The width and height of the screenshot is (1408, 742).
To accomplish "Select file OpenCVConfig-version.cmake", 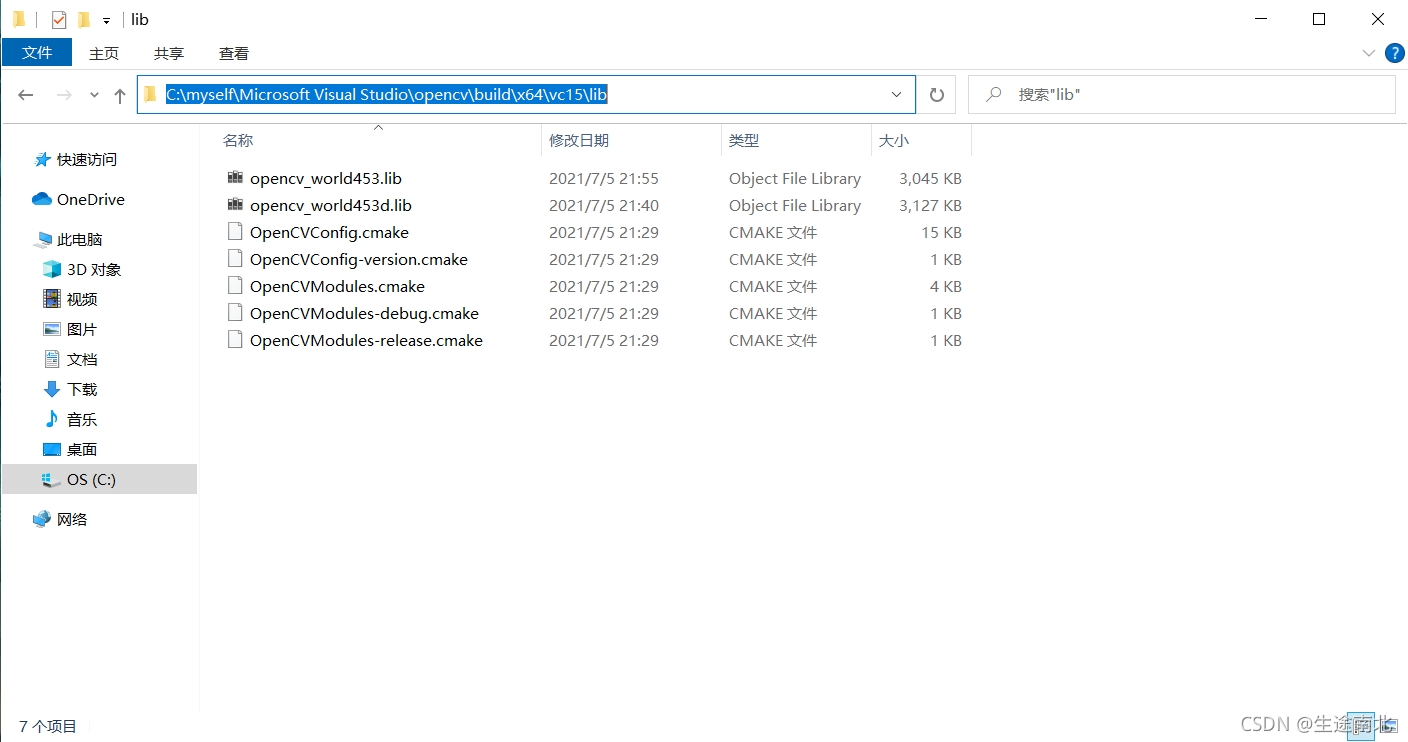I will pyautogui.click(x=359, y=260).
